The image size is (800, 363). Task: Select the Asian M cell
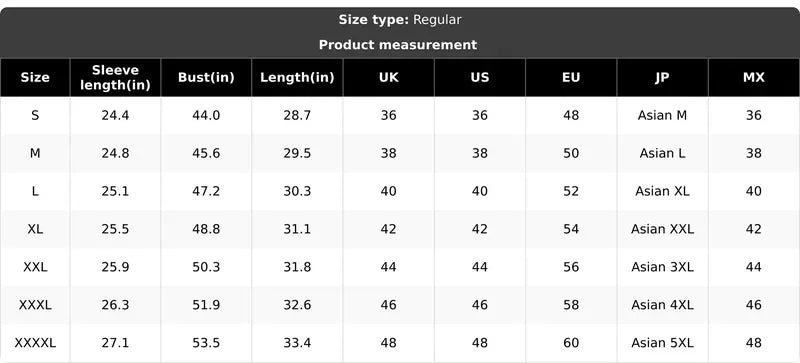(662, 115)
